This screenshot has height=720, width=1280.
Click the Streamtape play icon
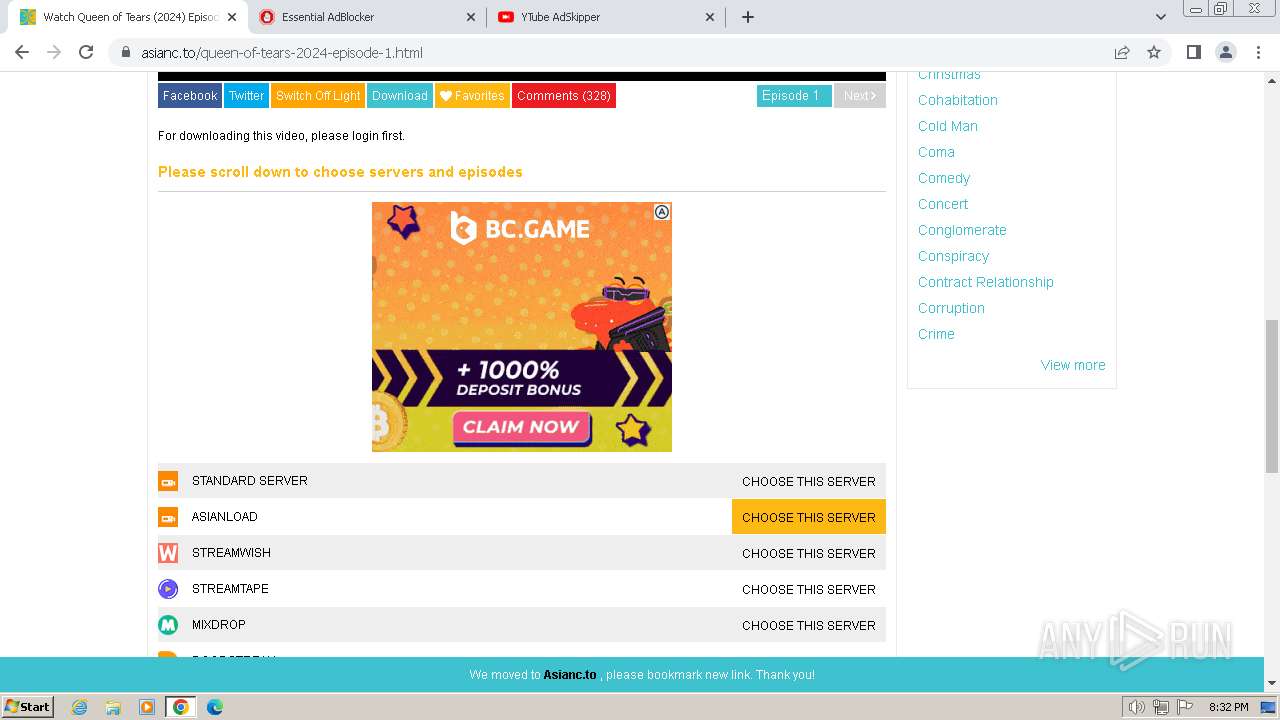tap(168, 589)
